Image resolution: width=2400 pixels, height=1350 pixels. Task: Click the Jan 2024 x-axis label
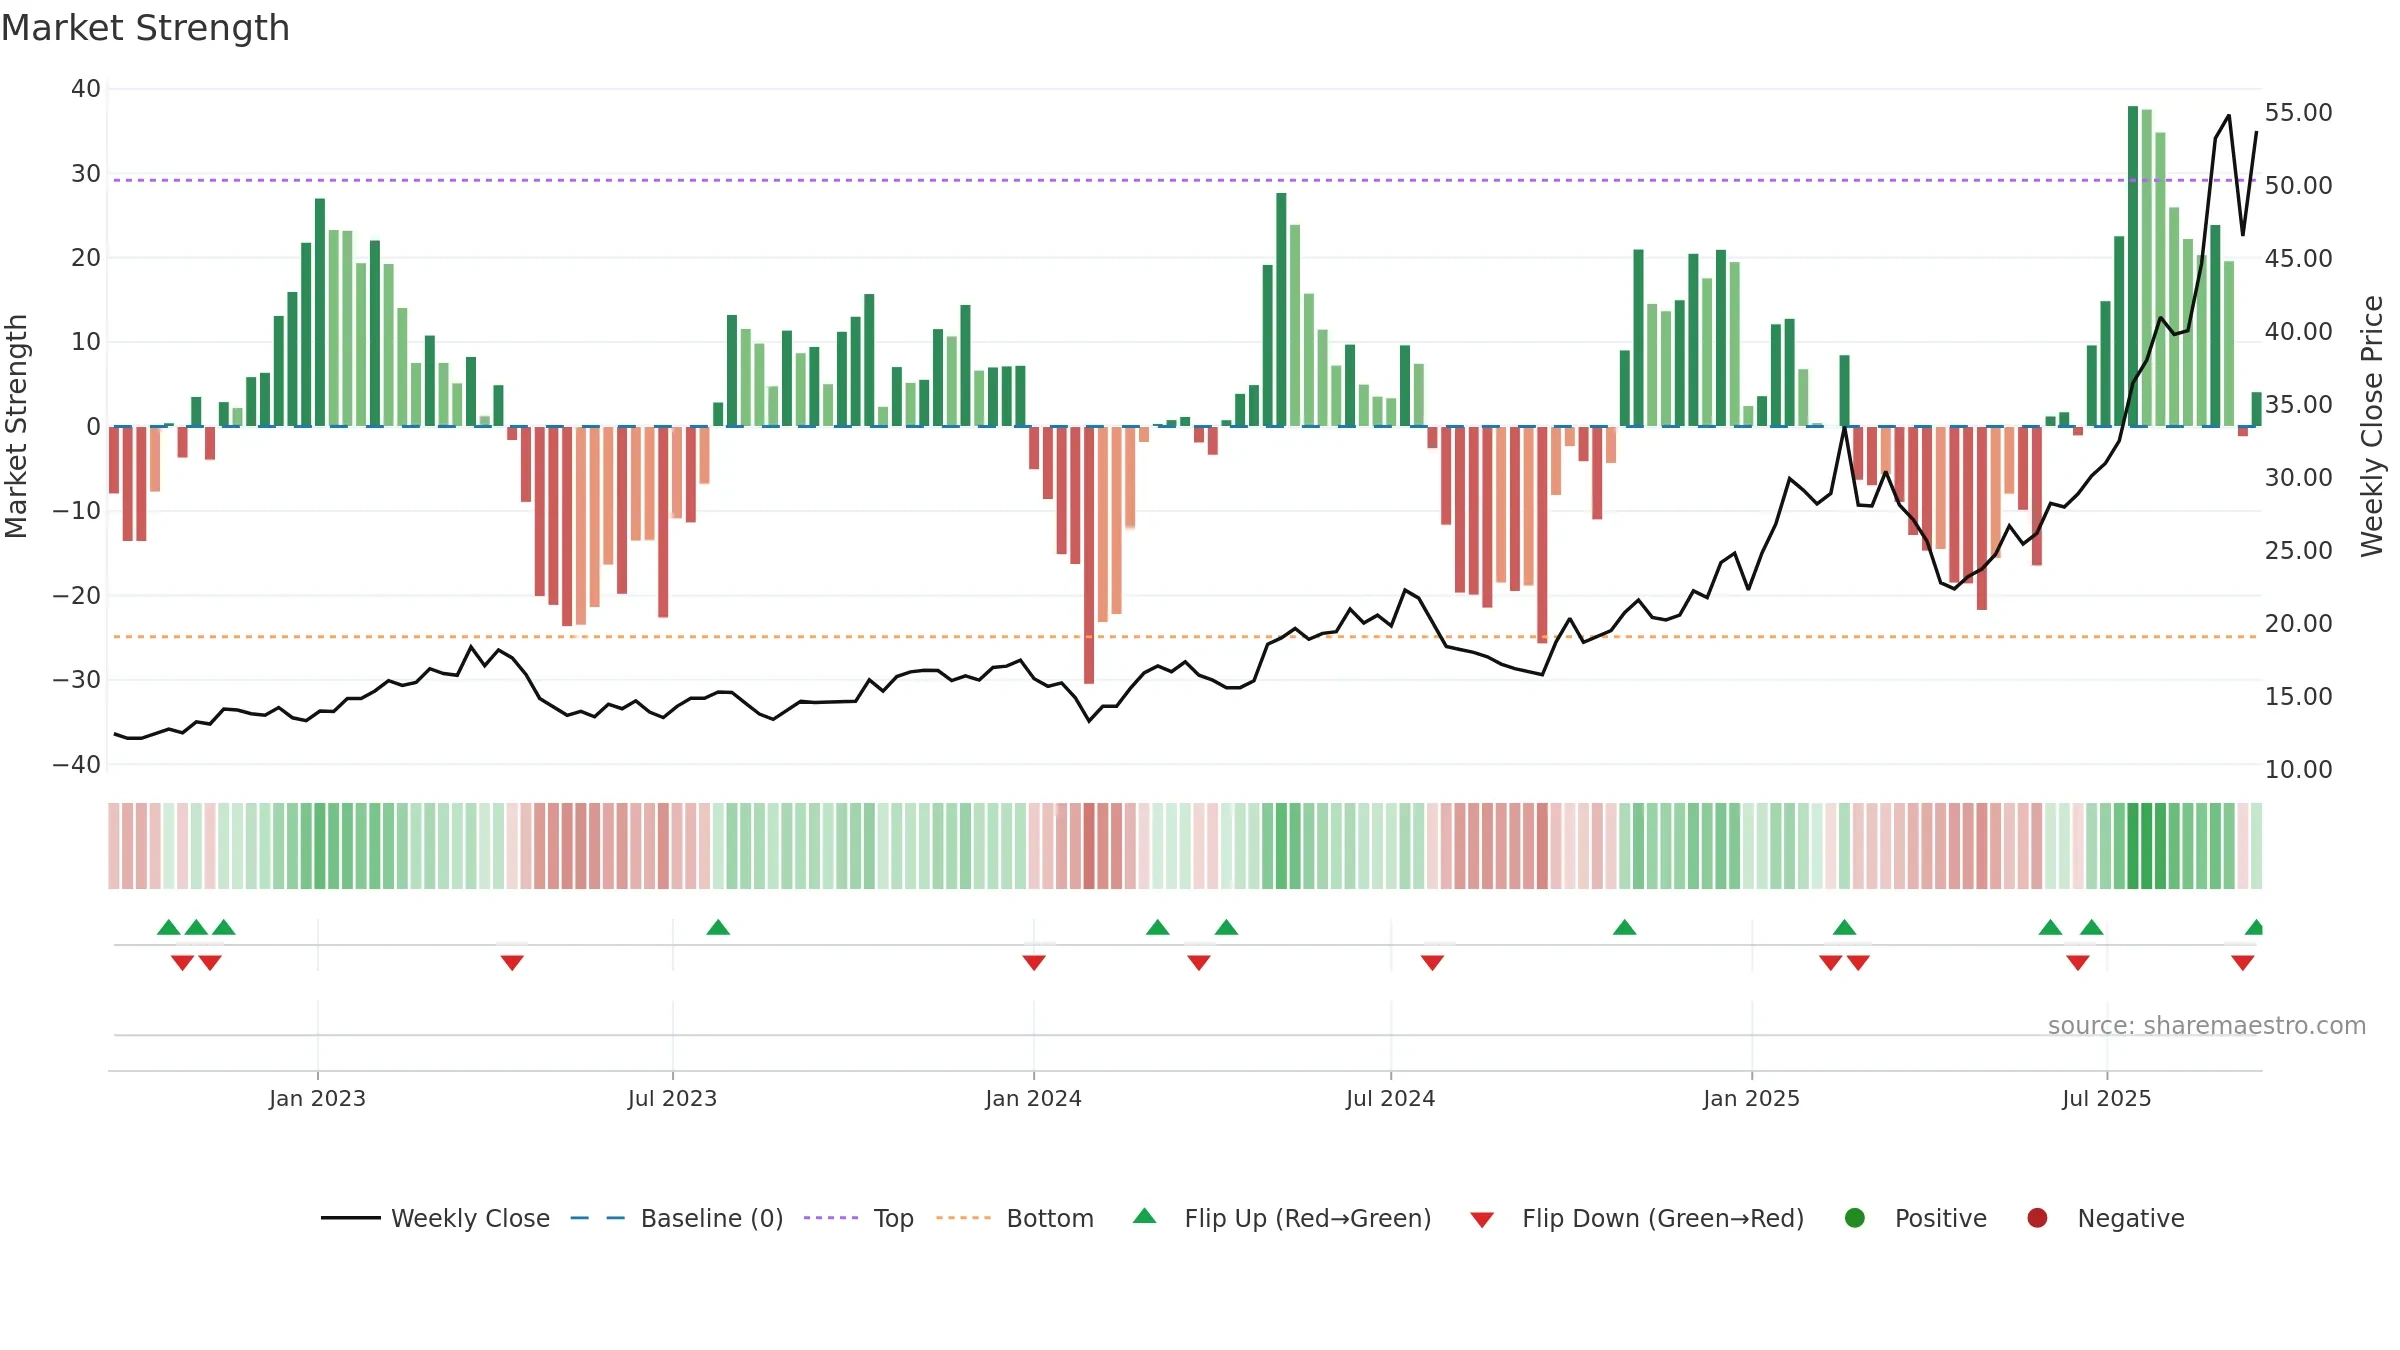1033,1099
